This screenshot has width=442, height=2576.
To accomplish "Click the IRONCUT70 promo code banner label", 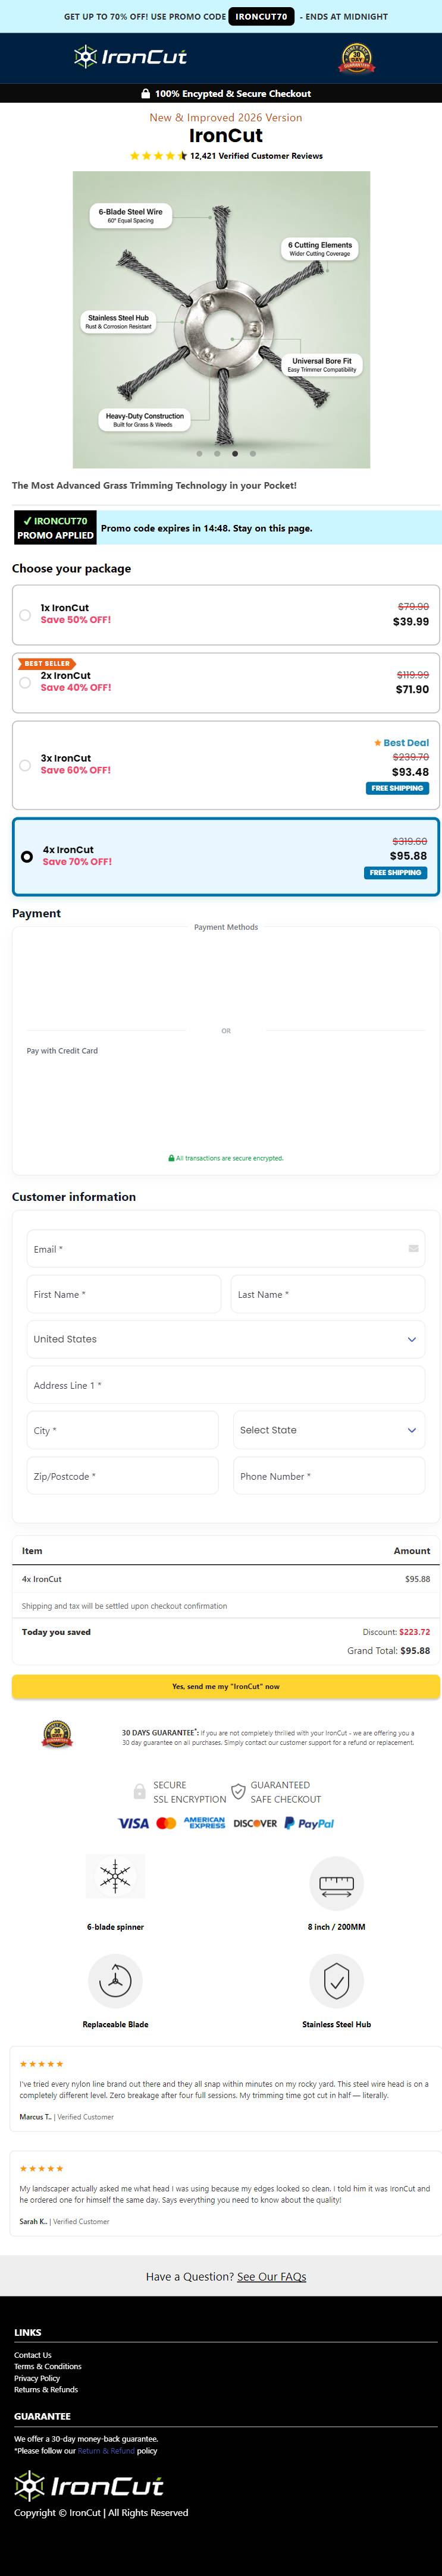I will [261, 16].
